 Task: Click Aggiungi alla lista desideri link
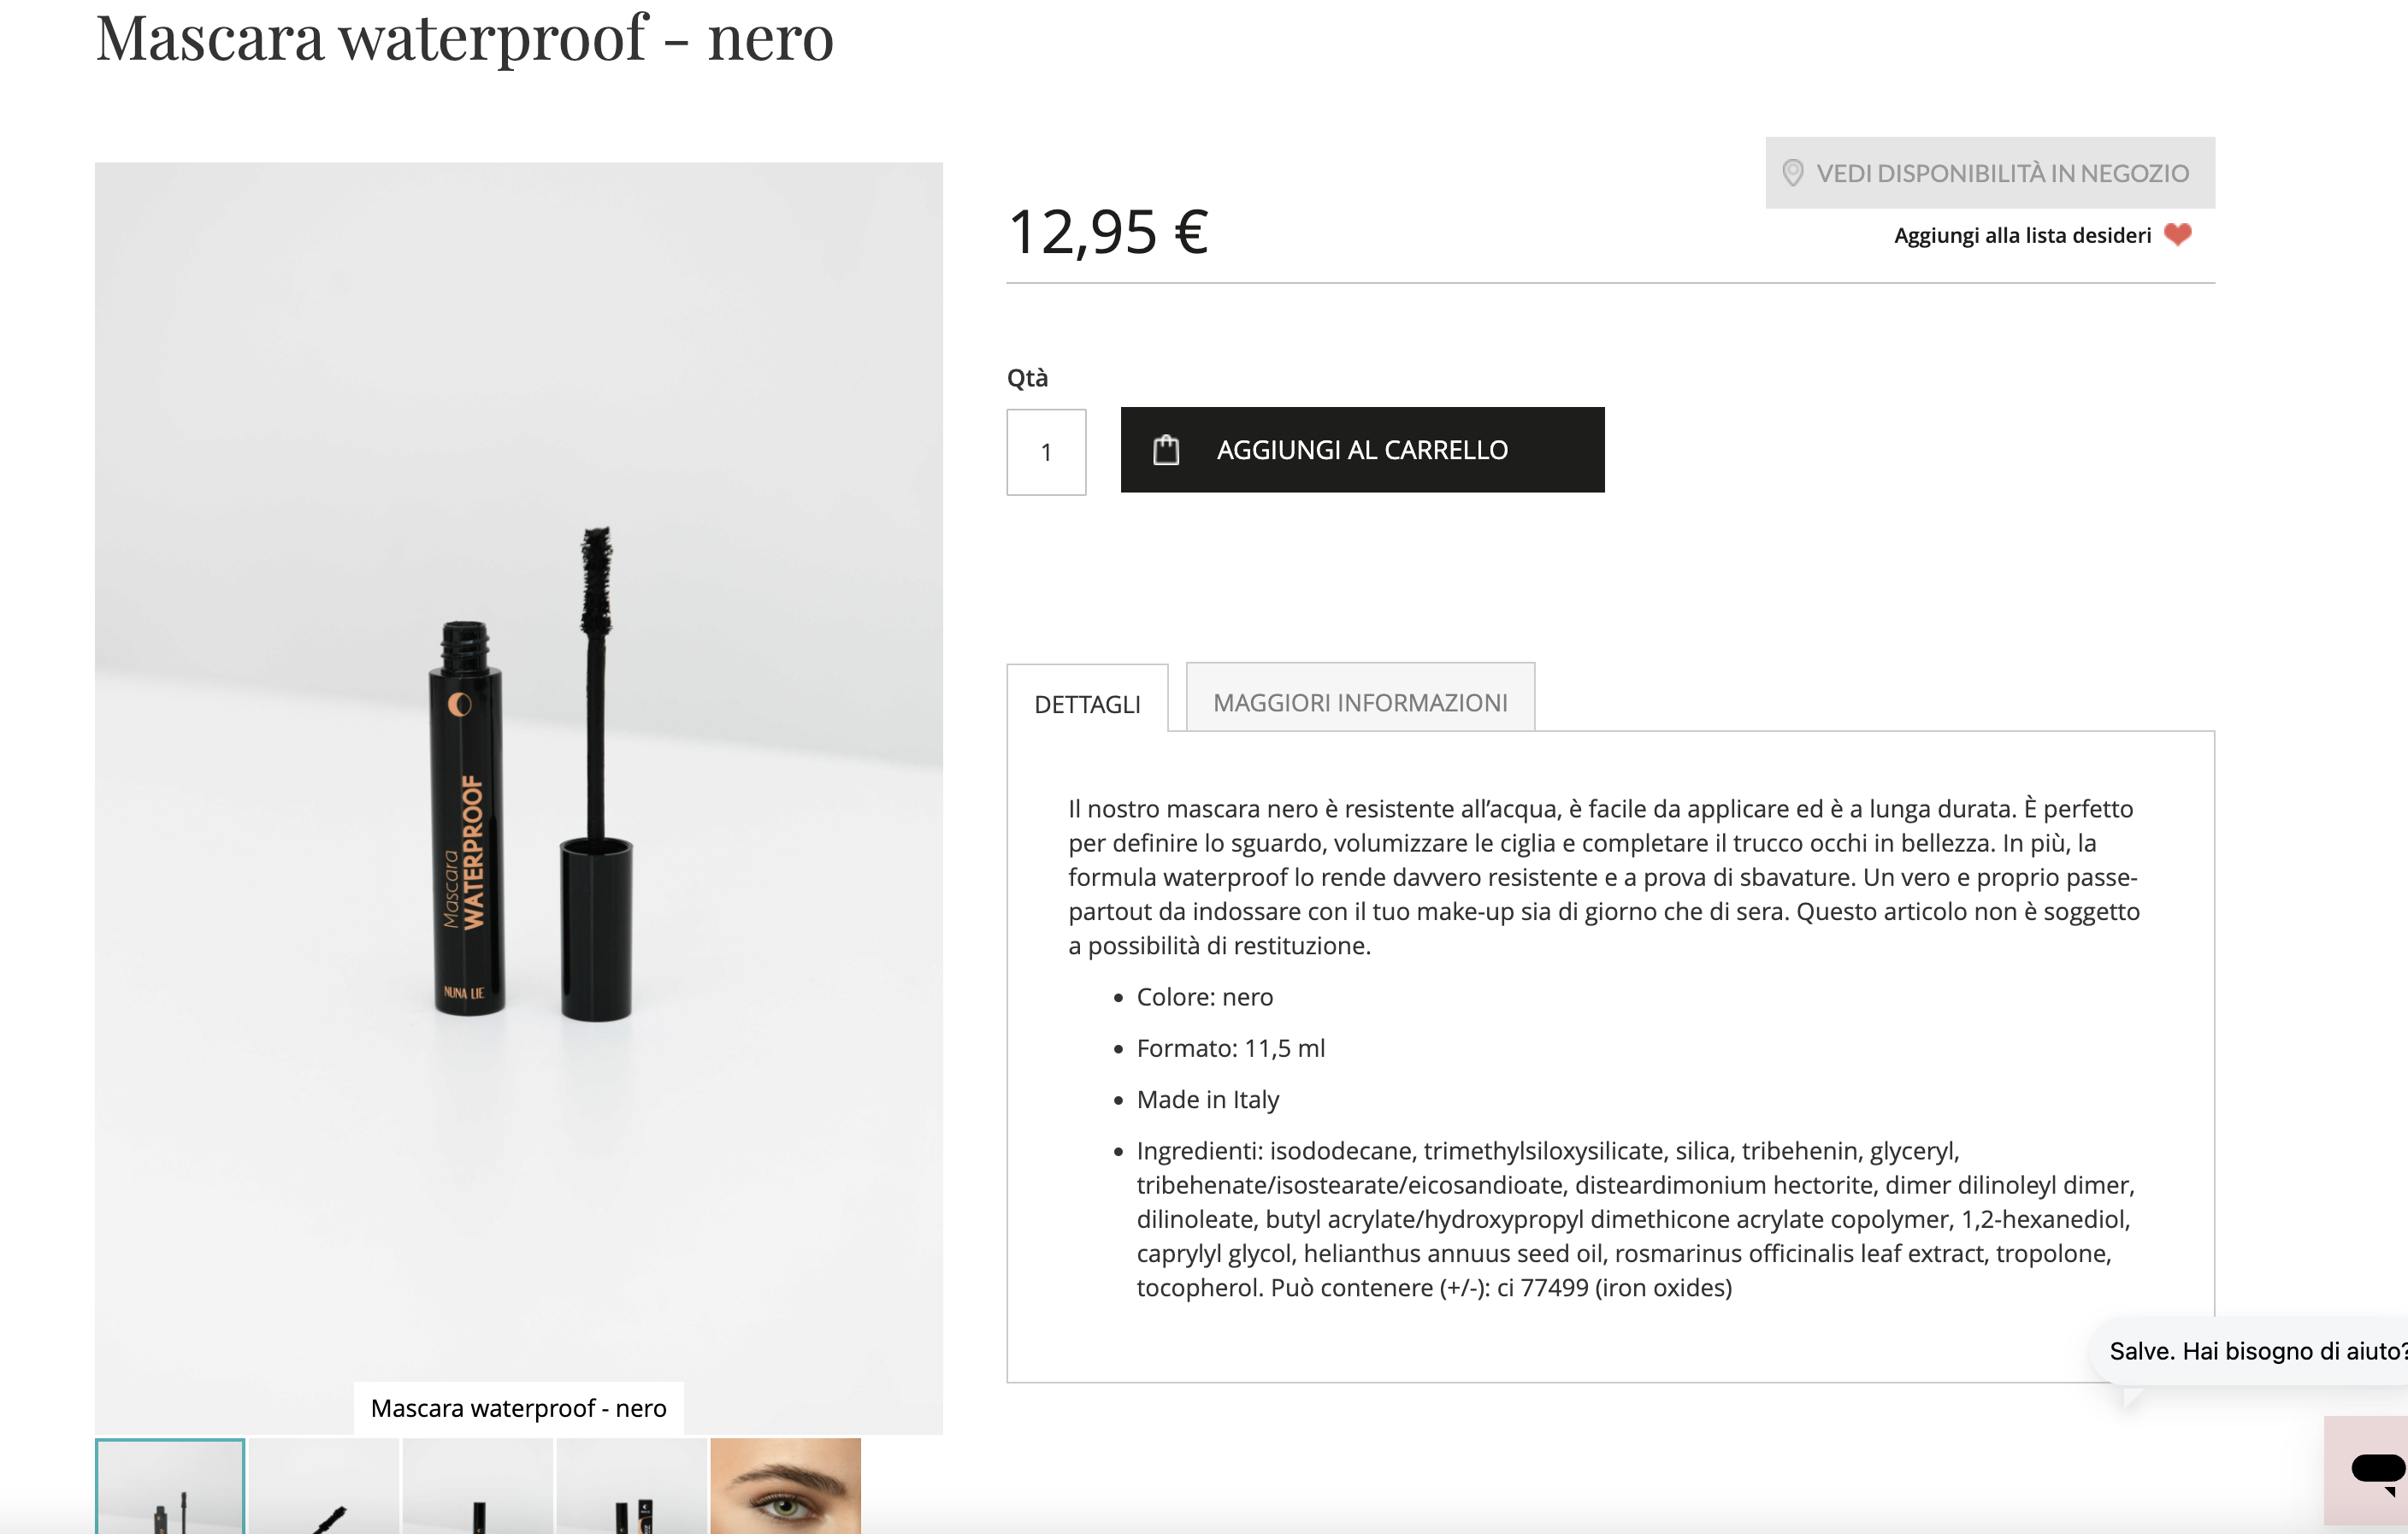tap(2022, 235)
